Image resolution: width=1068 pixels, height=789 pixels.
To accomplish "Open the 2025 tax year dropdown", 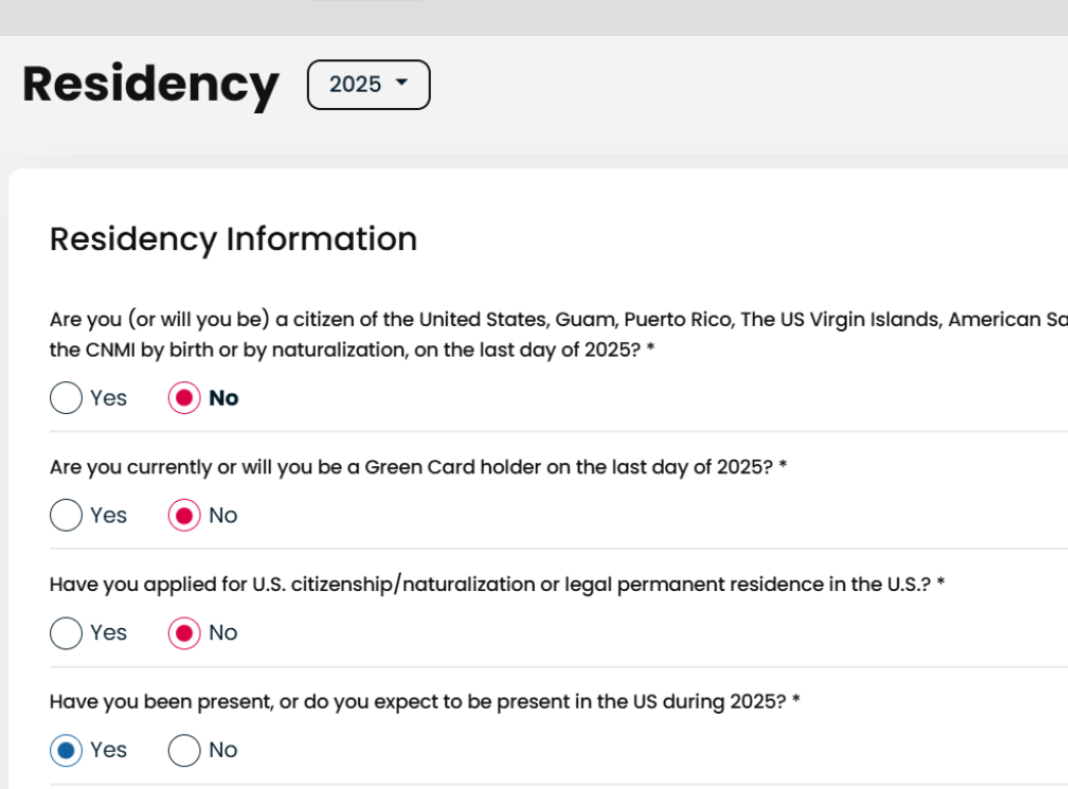I will coord(368,85).
